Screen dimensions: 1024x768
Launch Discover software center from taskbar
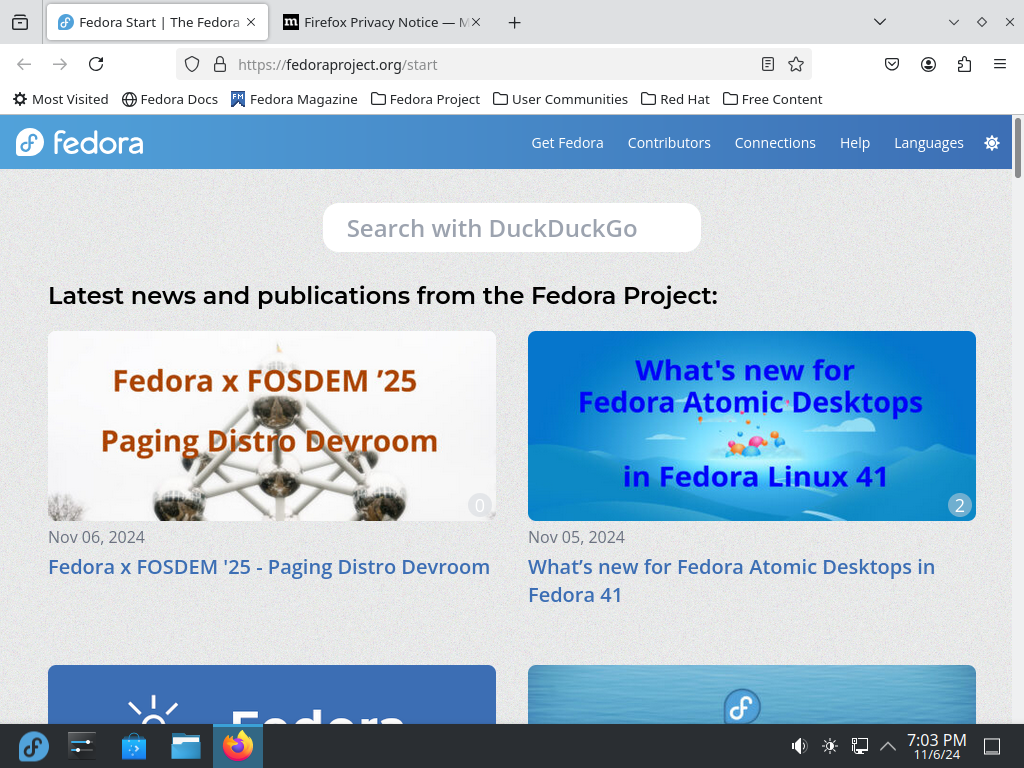click(x=134, y=746)
